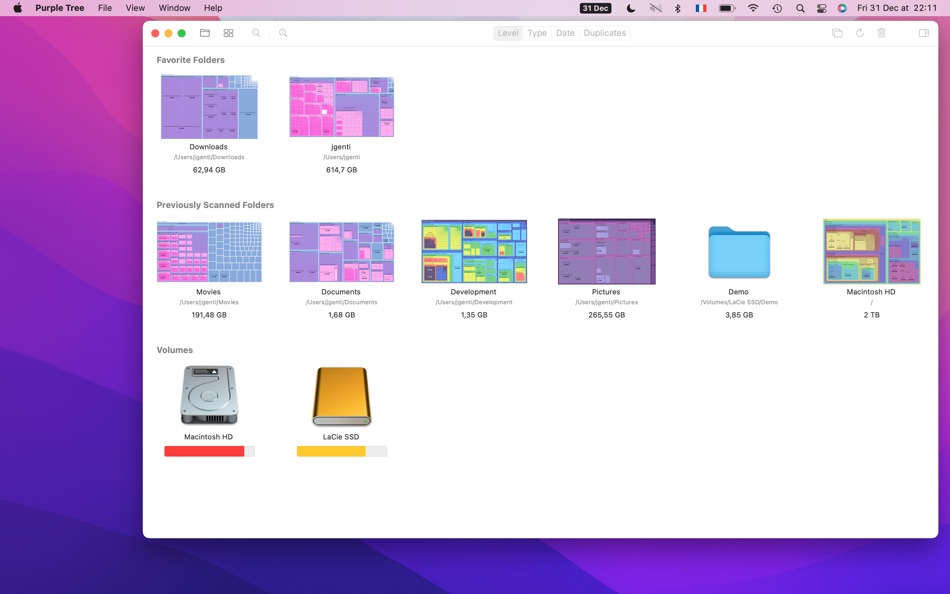Click the 1,68 GB size label
Image resolution: width=950 pixels, height=594 pixels.
click(342, 315)
